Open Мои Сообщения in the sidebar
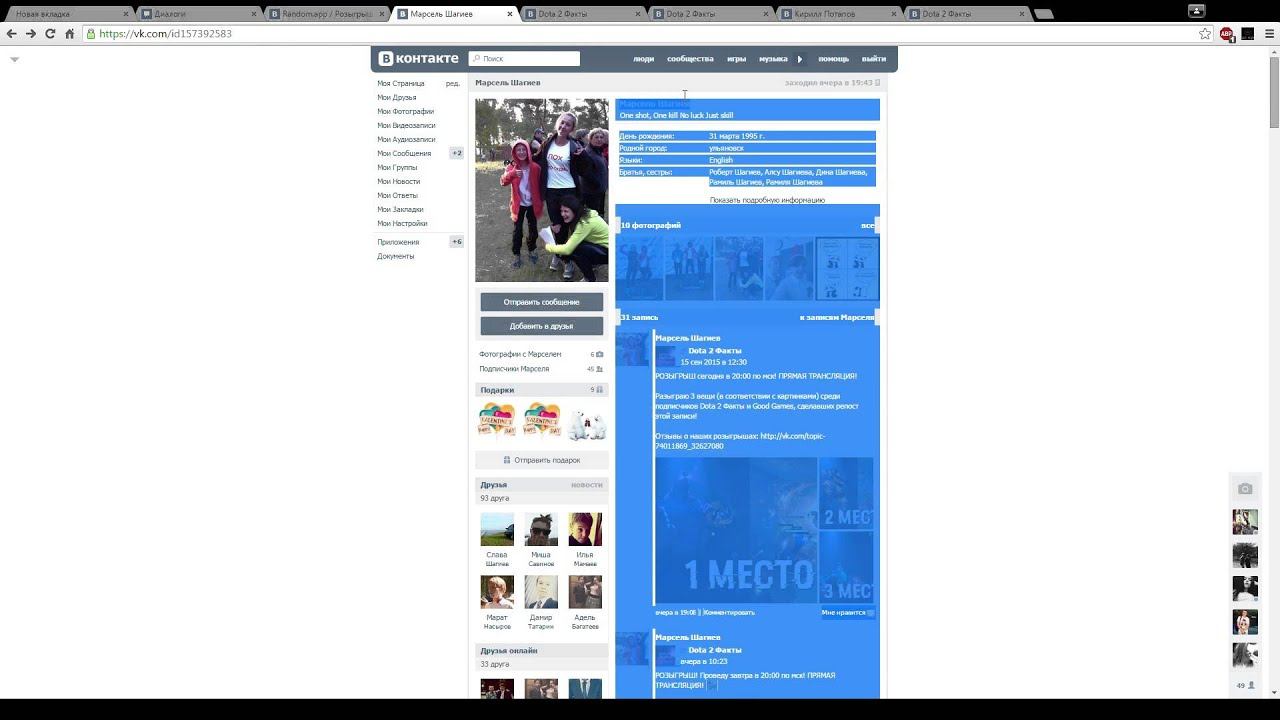Viewport: 1280px width, 720px height. click(x=404, y=153)
